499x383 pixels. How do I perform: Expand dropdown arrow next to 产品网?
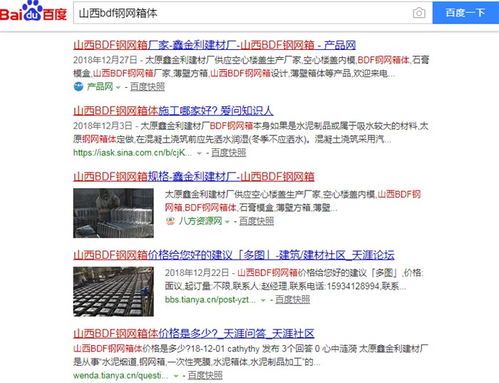(x=118, y=88)
